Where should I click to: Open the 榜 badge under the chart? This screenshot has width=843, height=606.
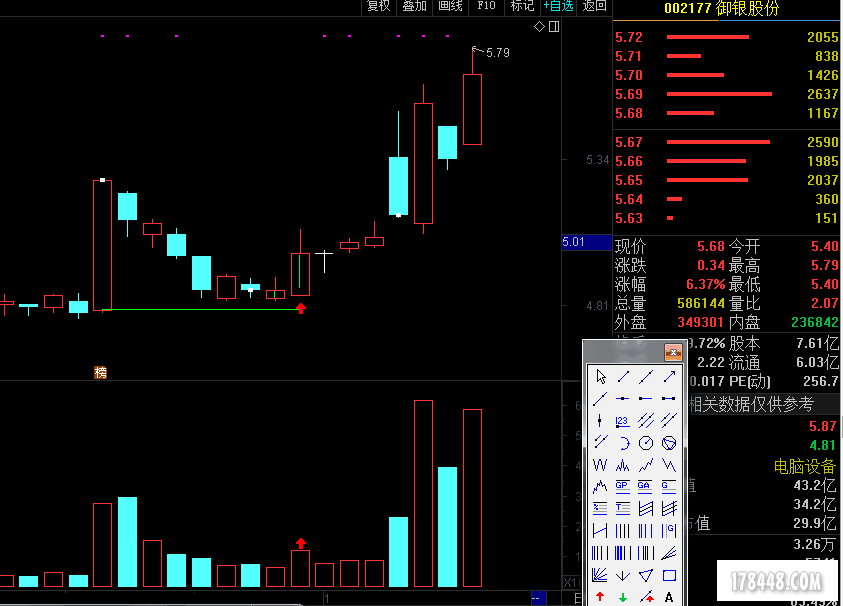(101, 372)
